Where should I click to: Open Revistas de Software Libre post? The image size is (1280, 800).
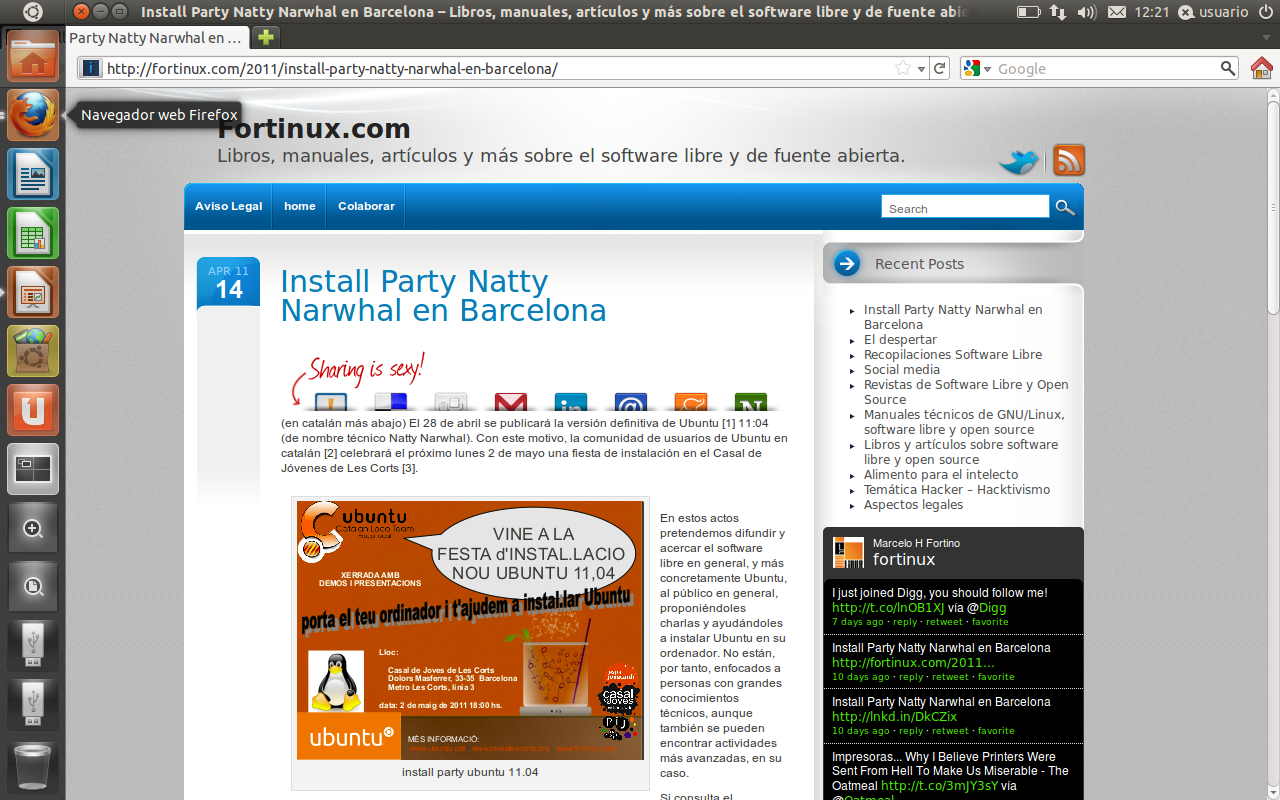[x=966, y=392]
